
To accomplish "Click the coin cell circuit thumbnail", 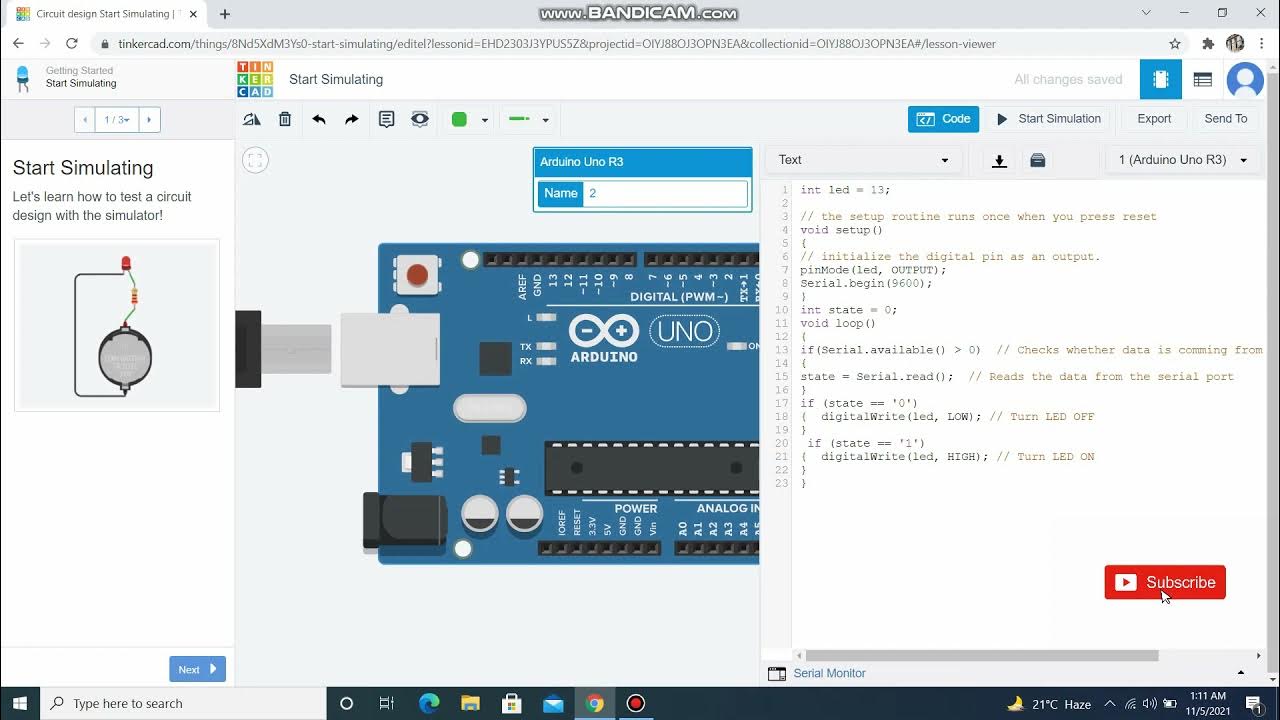I will click(x=117, y=325).
